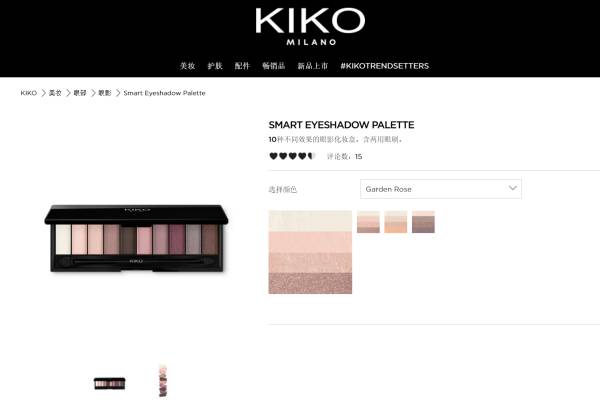Go to 新品上市 section
This screenshot has height=416, width=600.
(313, 66)
